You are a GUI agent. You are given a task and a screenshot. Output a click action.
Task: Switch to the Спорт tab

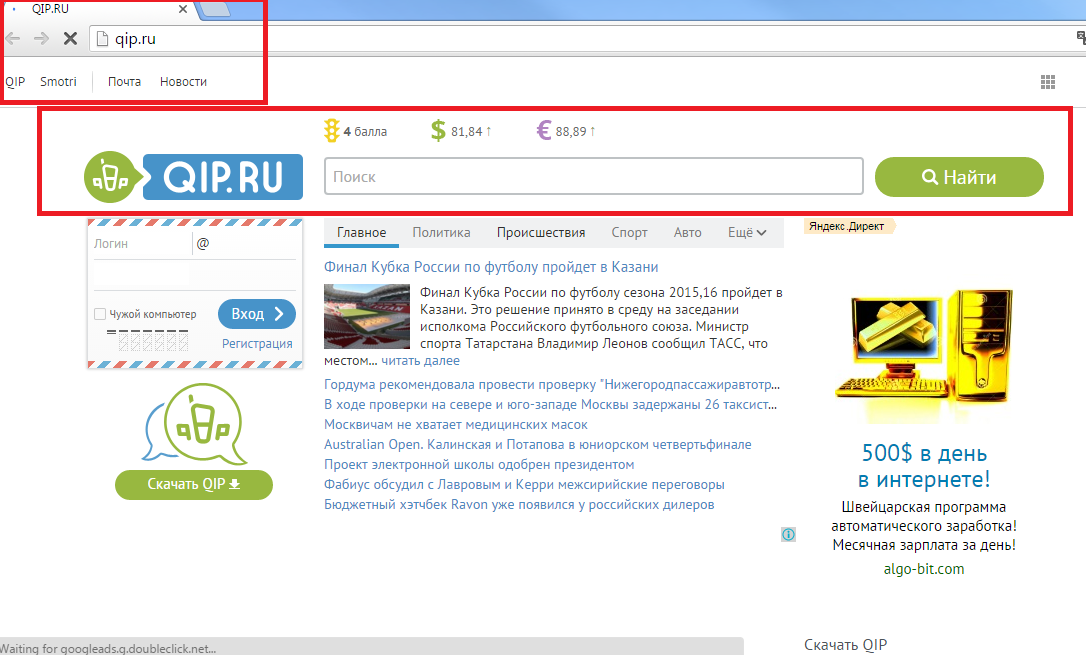click(x=630, y=233)
